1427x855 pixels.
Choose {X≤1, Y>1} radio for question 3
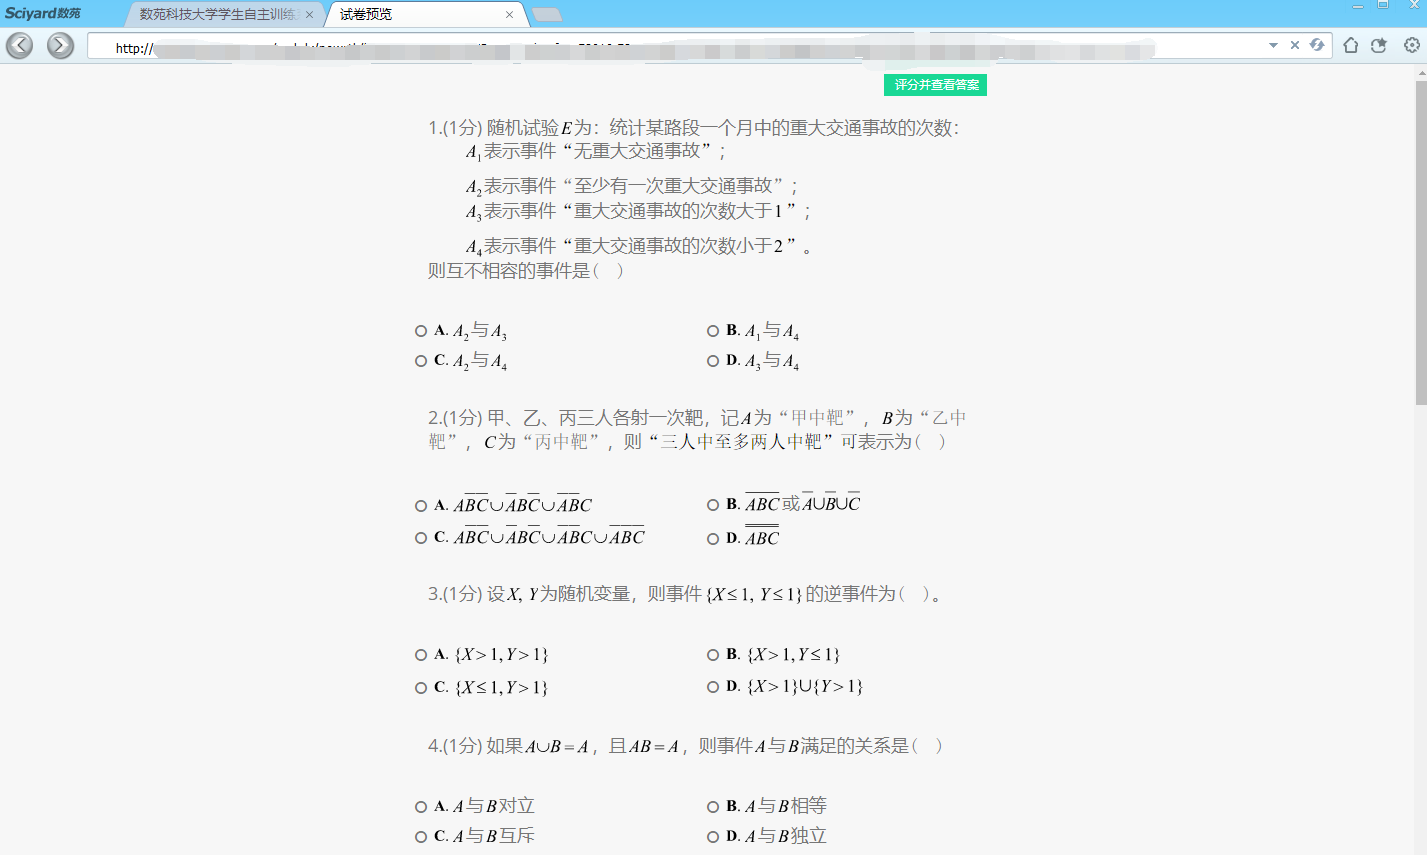tap(421, 688)
